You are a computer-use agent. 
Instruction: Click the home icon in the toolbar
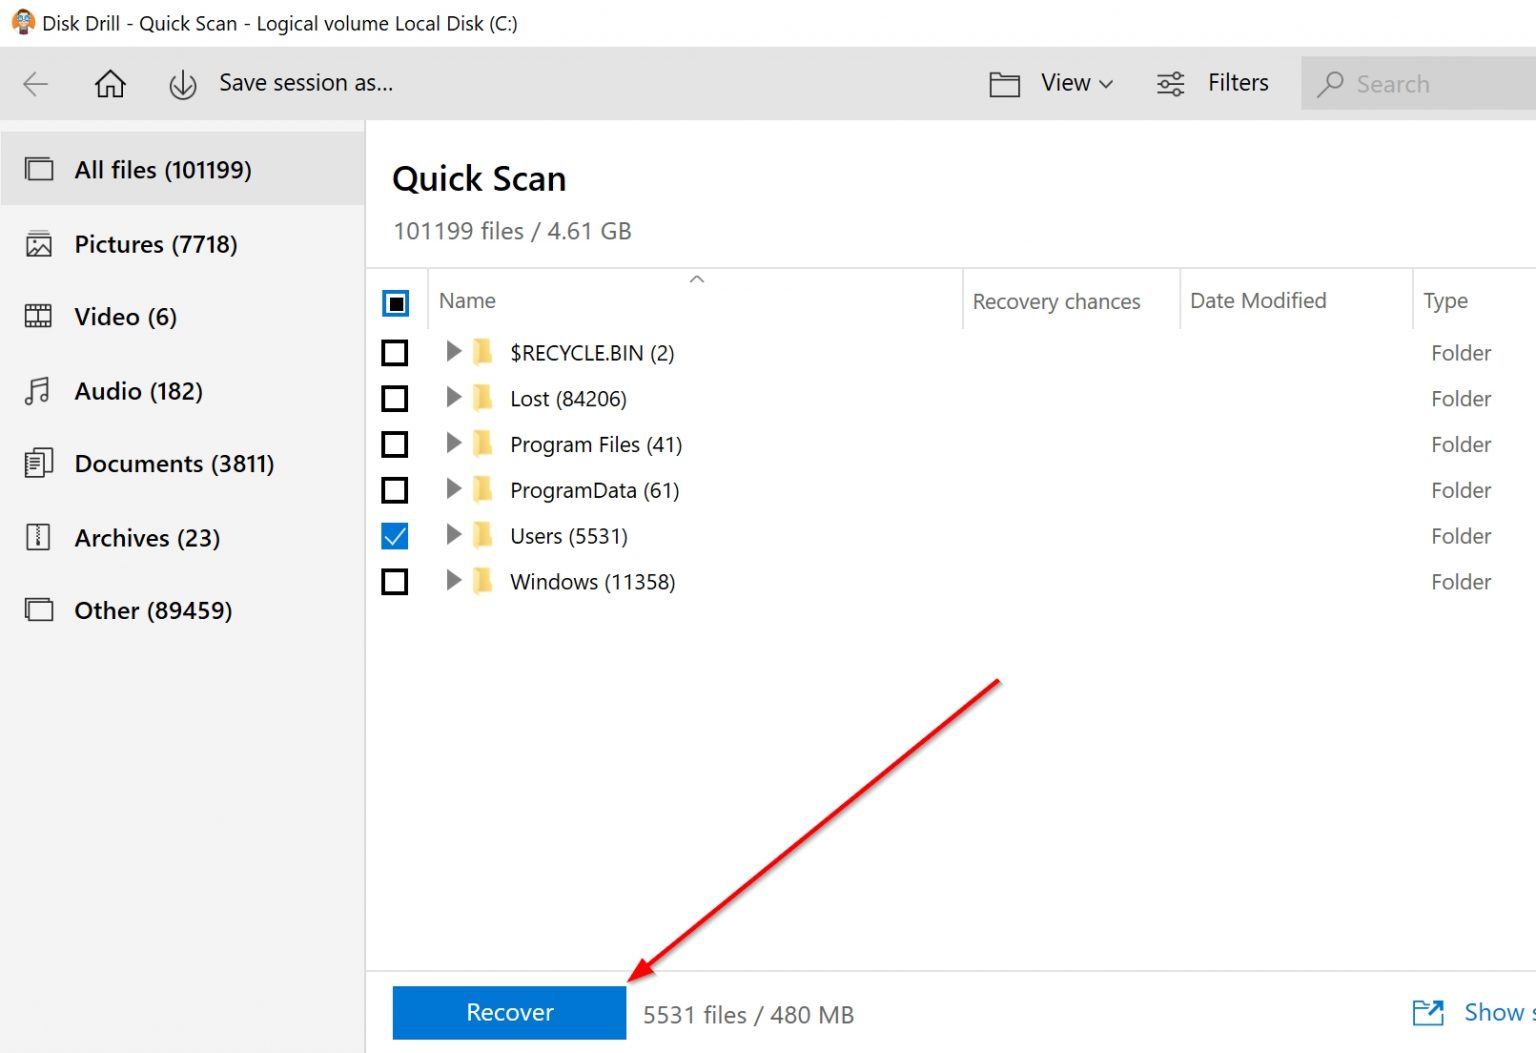coord(110,83)
